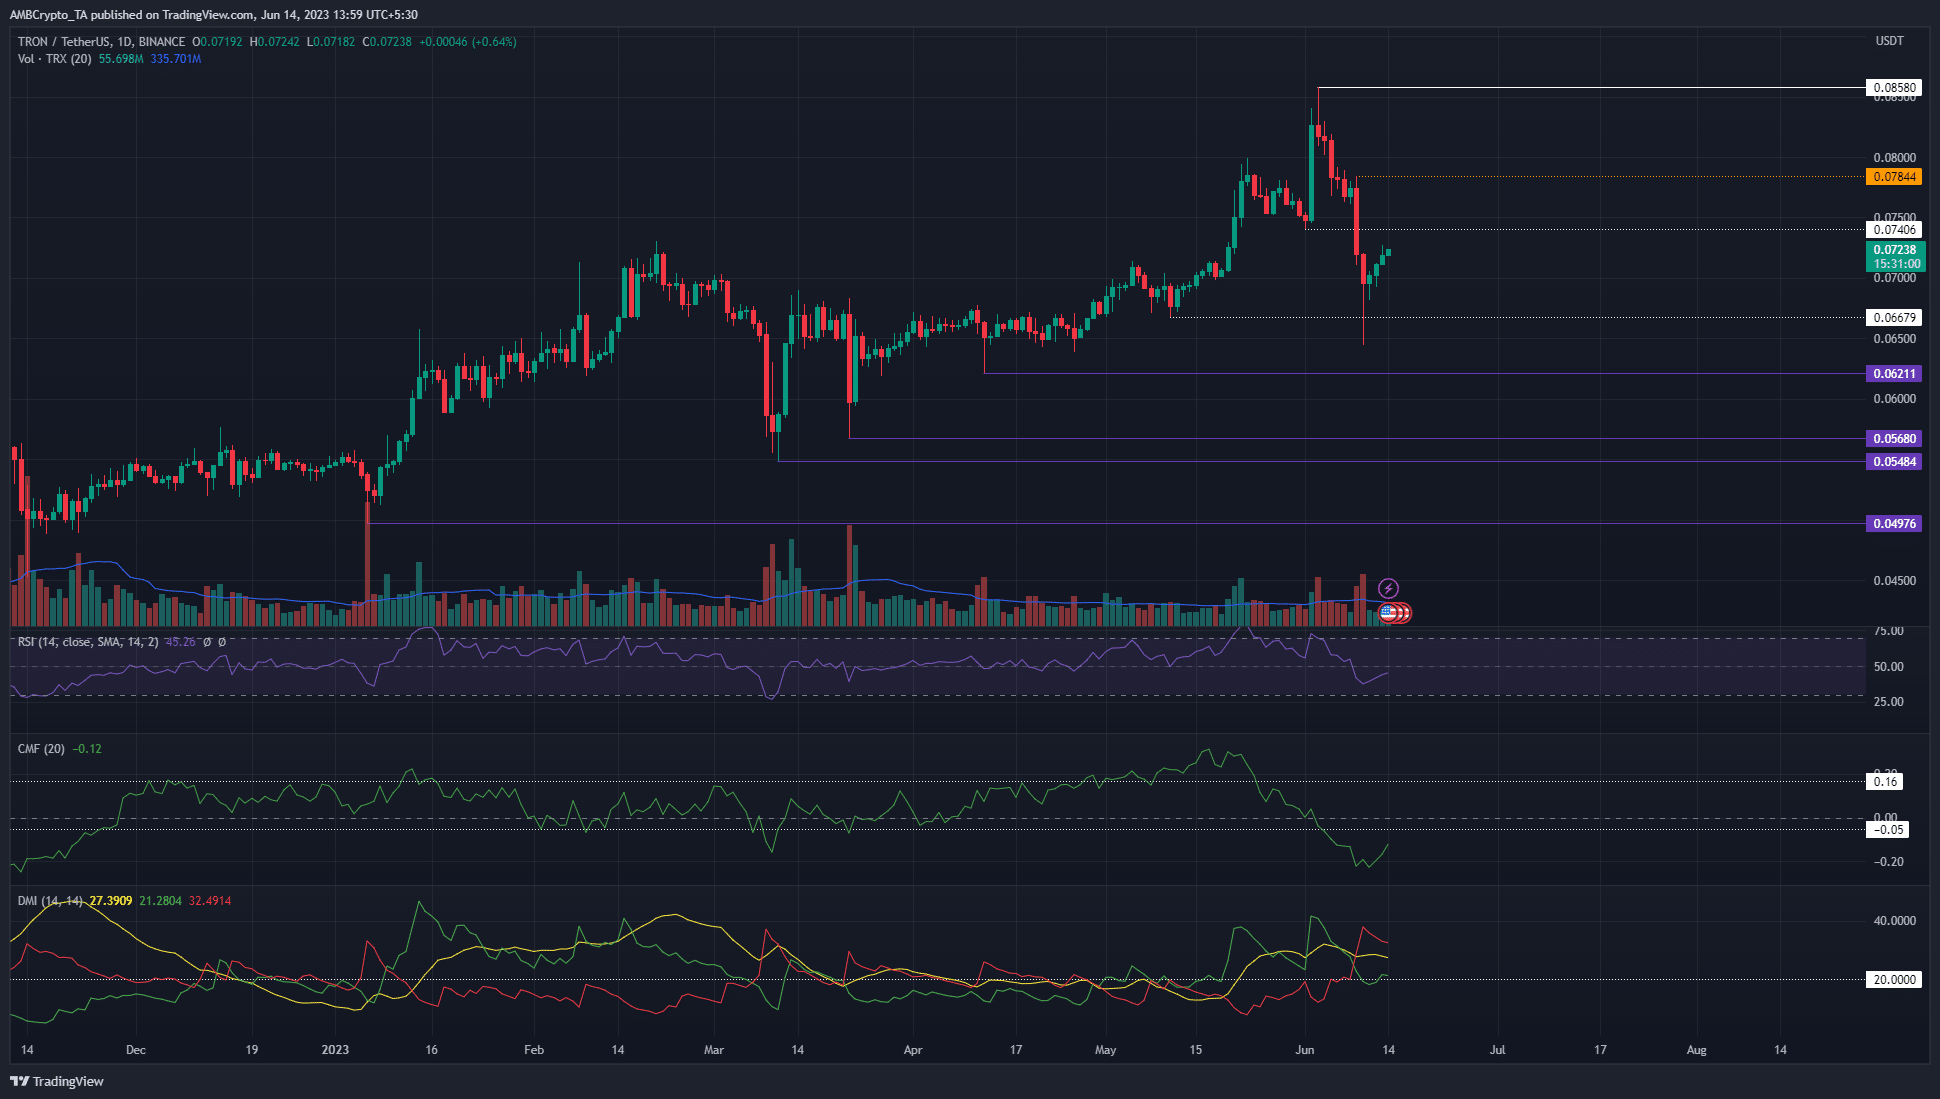Click the 0.04500 price axis tick

tap(1895, 581)
